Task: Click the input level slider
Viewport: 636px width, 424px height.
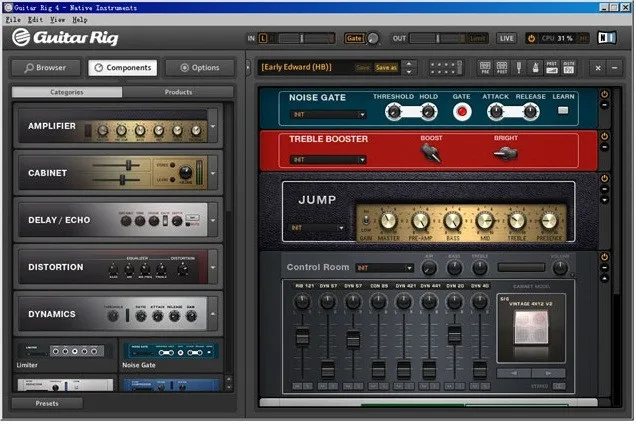Action: point(302,38)
